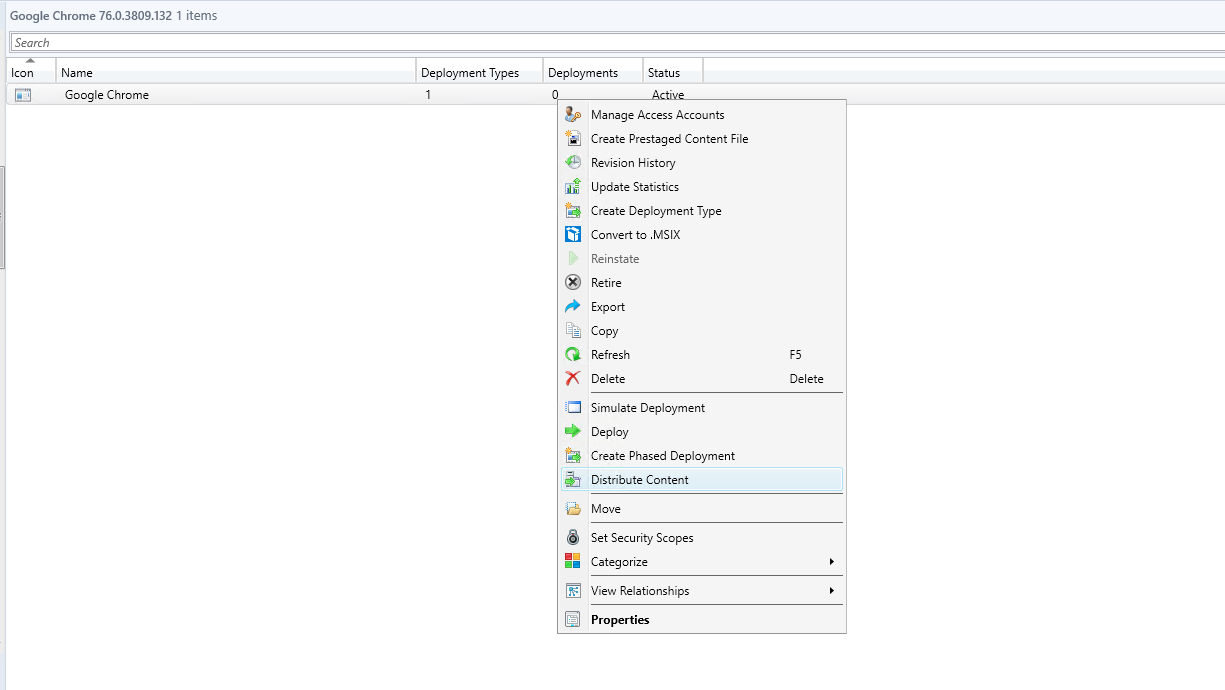The height and width of the screenshot is (690, 1225).
Task: Select Retire from the menu
Action: coord(702,283)
